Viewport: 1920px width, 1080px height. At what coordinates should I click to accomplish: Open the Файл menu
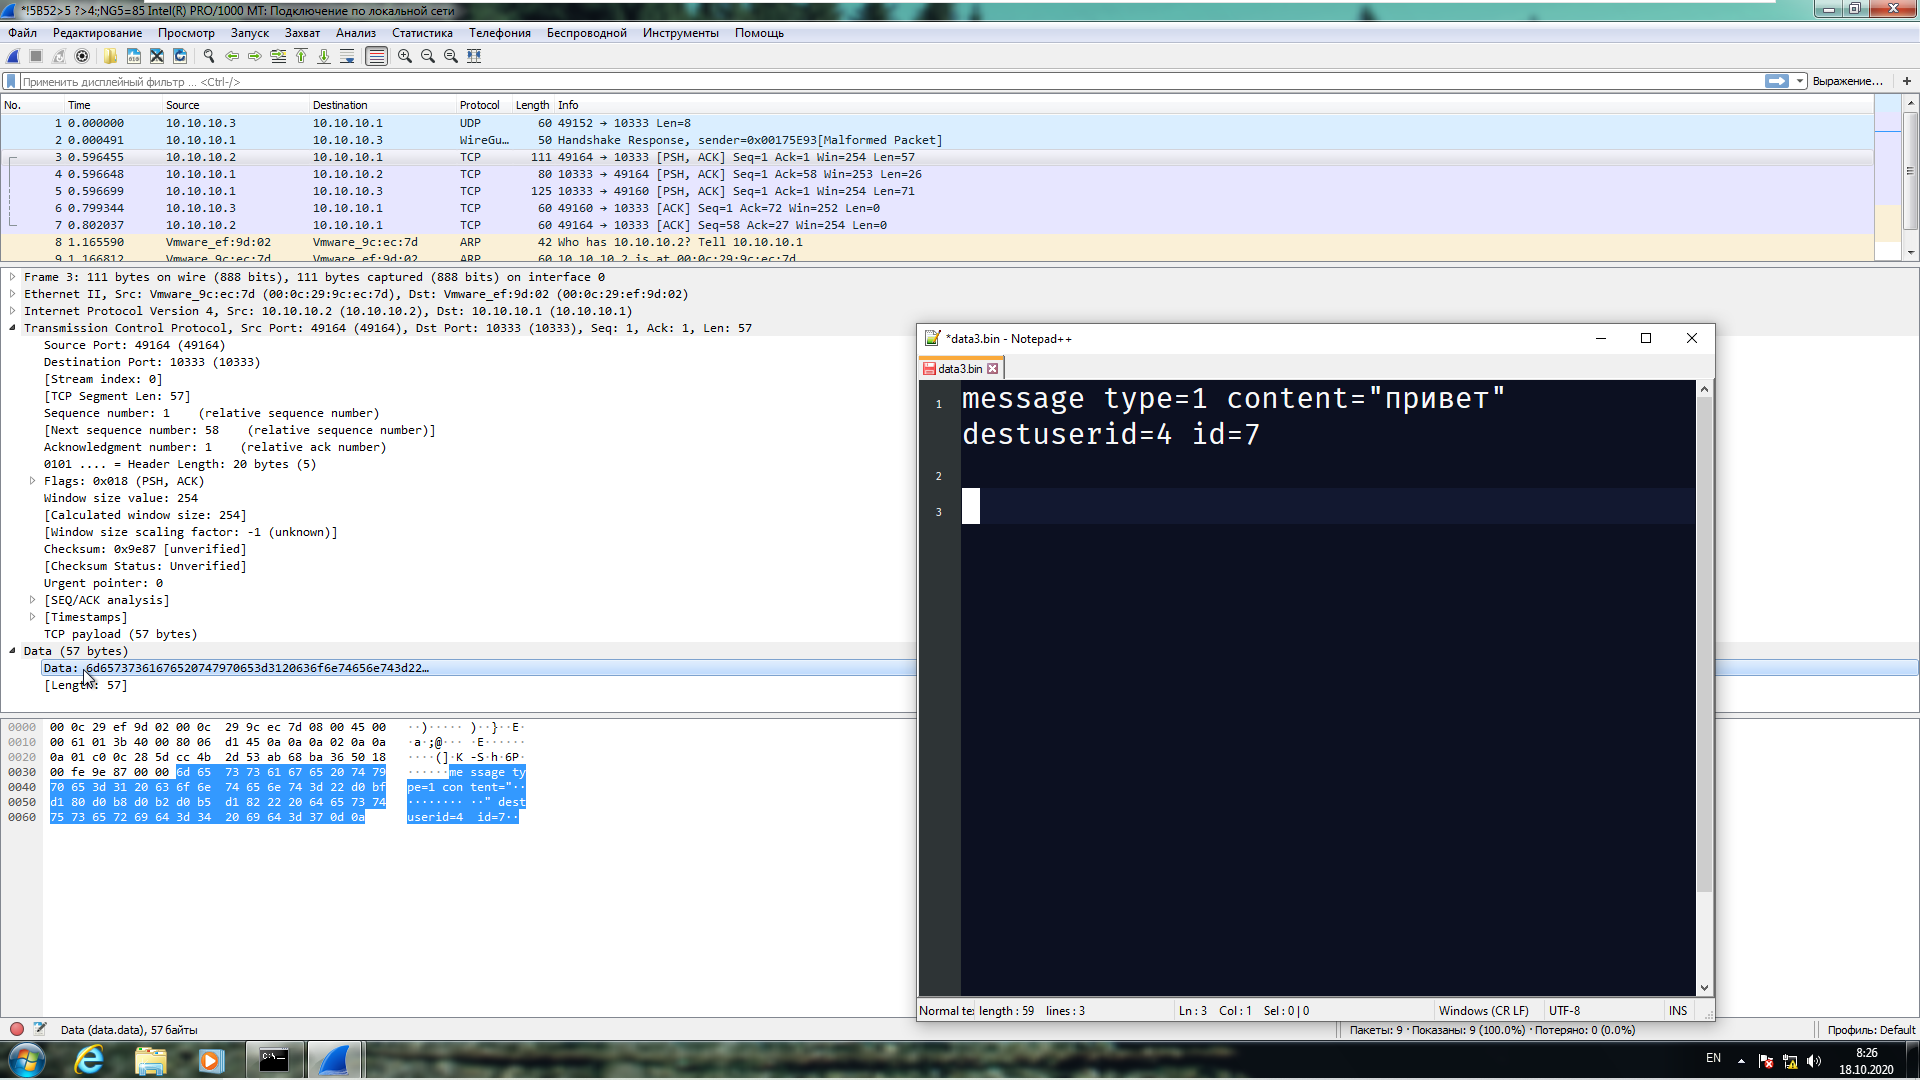(x=22, y=33)
